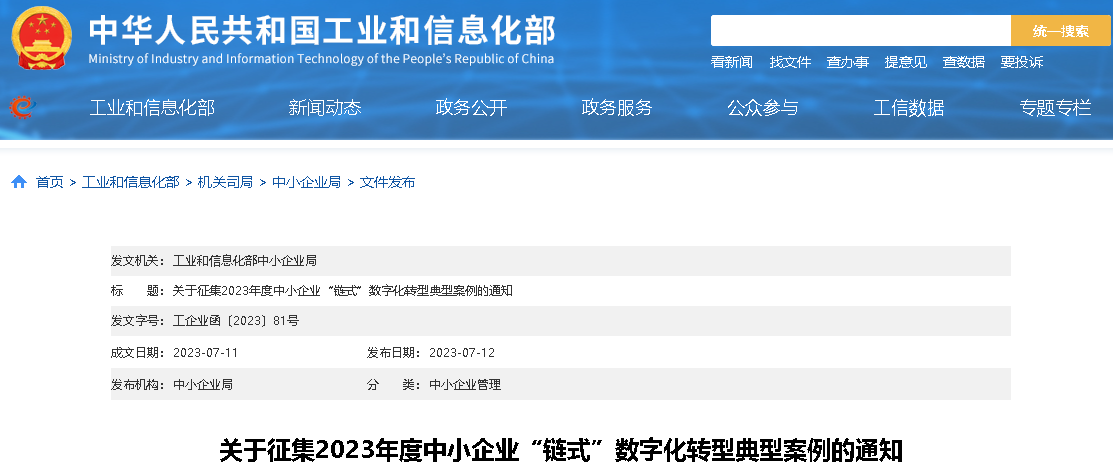1113x464 pixels.
Task: Click the home icon in breadcrumb
Action: pyautogui.click(x=19, y=182)
